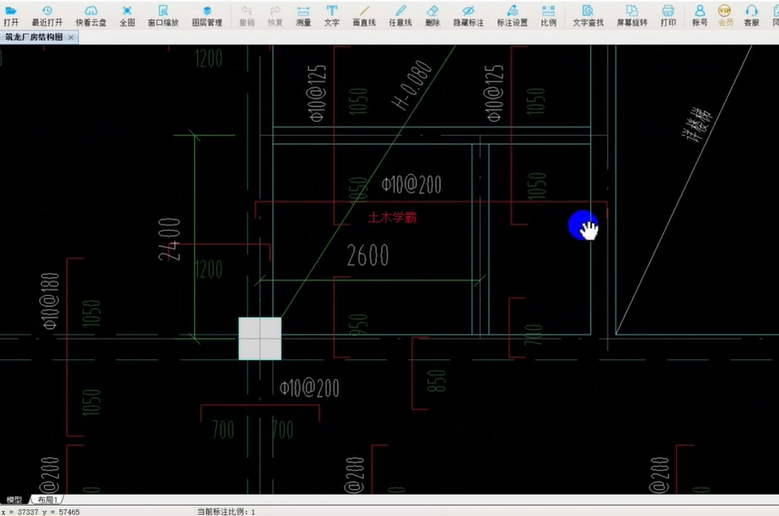Click the print (打印) button
This screenshot has height=516, width=779.
click(x=668, y=14)
